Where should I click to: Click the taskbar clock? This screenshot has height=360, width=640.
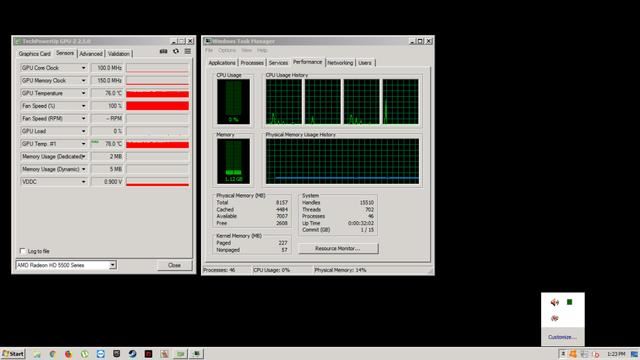[x=616, y=354]
